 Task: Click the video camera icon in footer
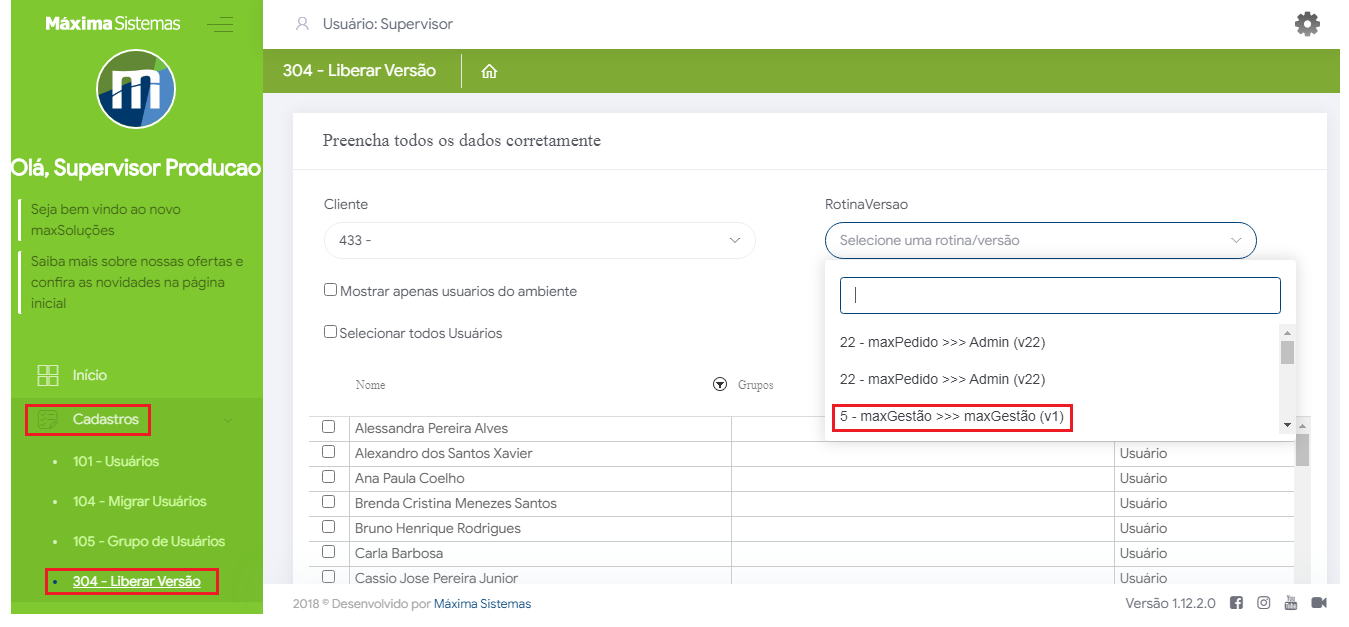[x=1319, y=603]
